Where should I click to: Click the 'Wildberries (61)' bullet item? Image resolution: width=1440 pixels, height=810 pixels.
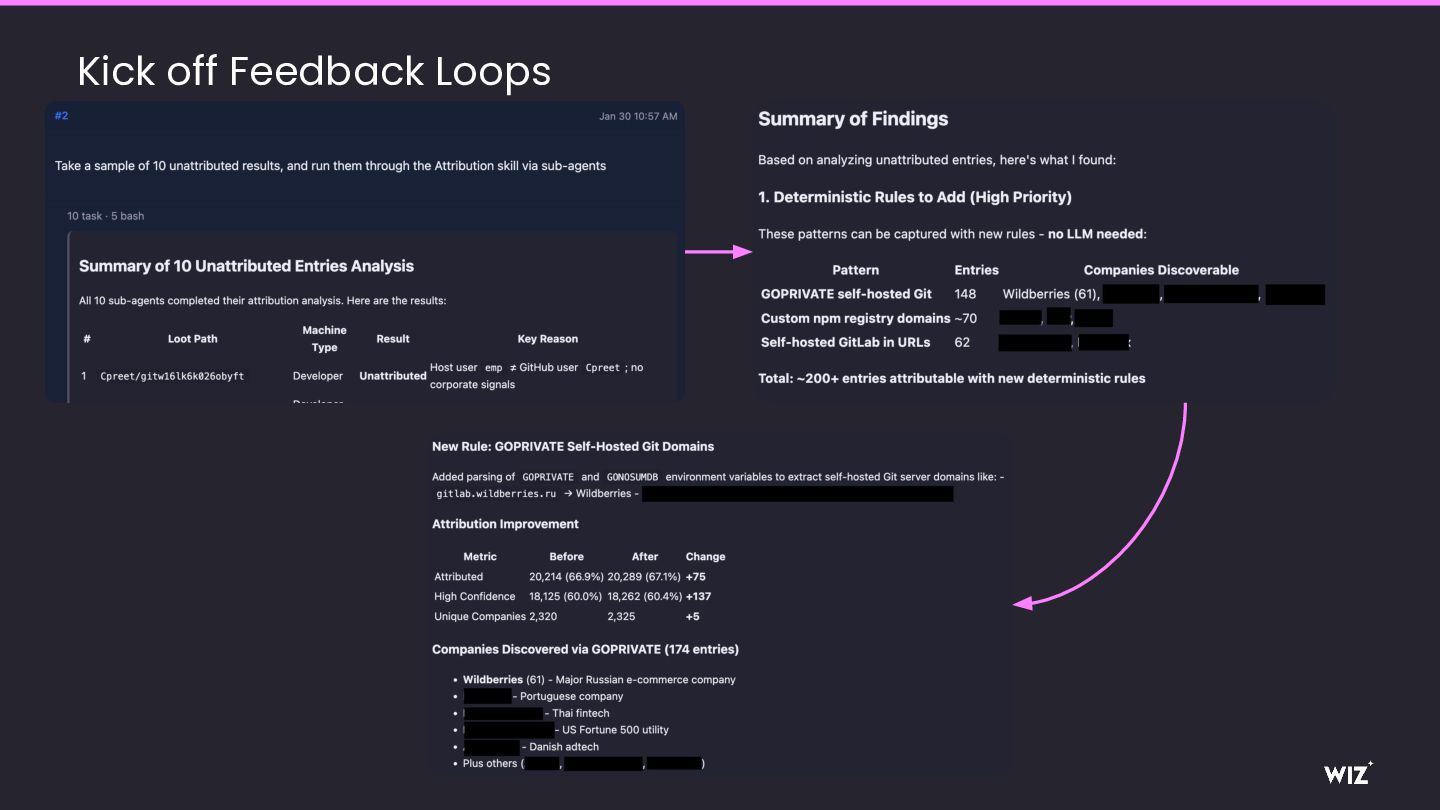click(599, 680)
